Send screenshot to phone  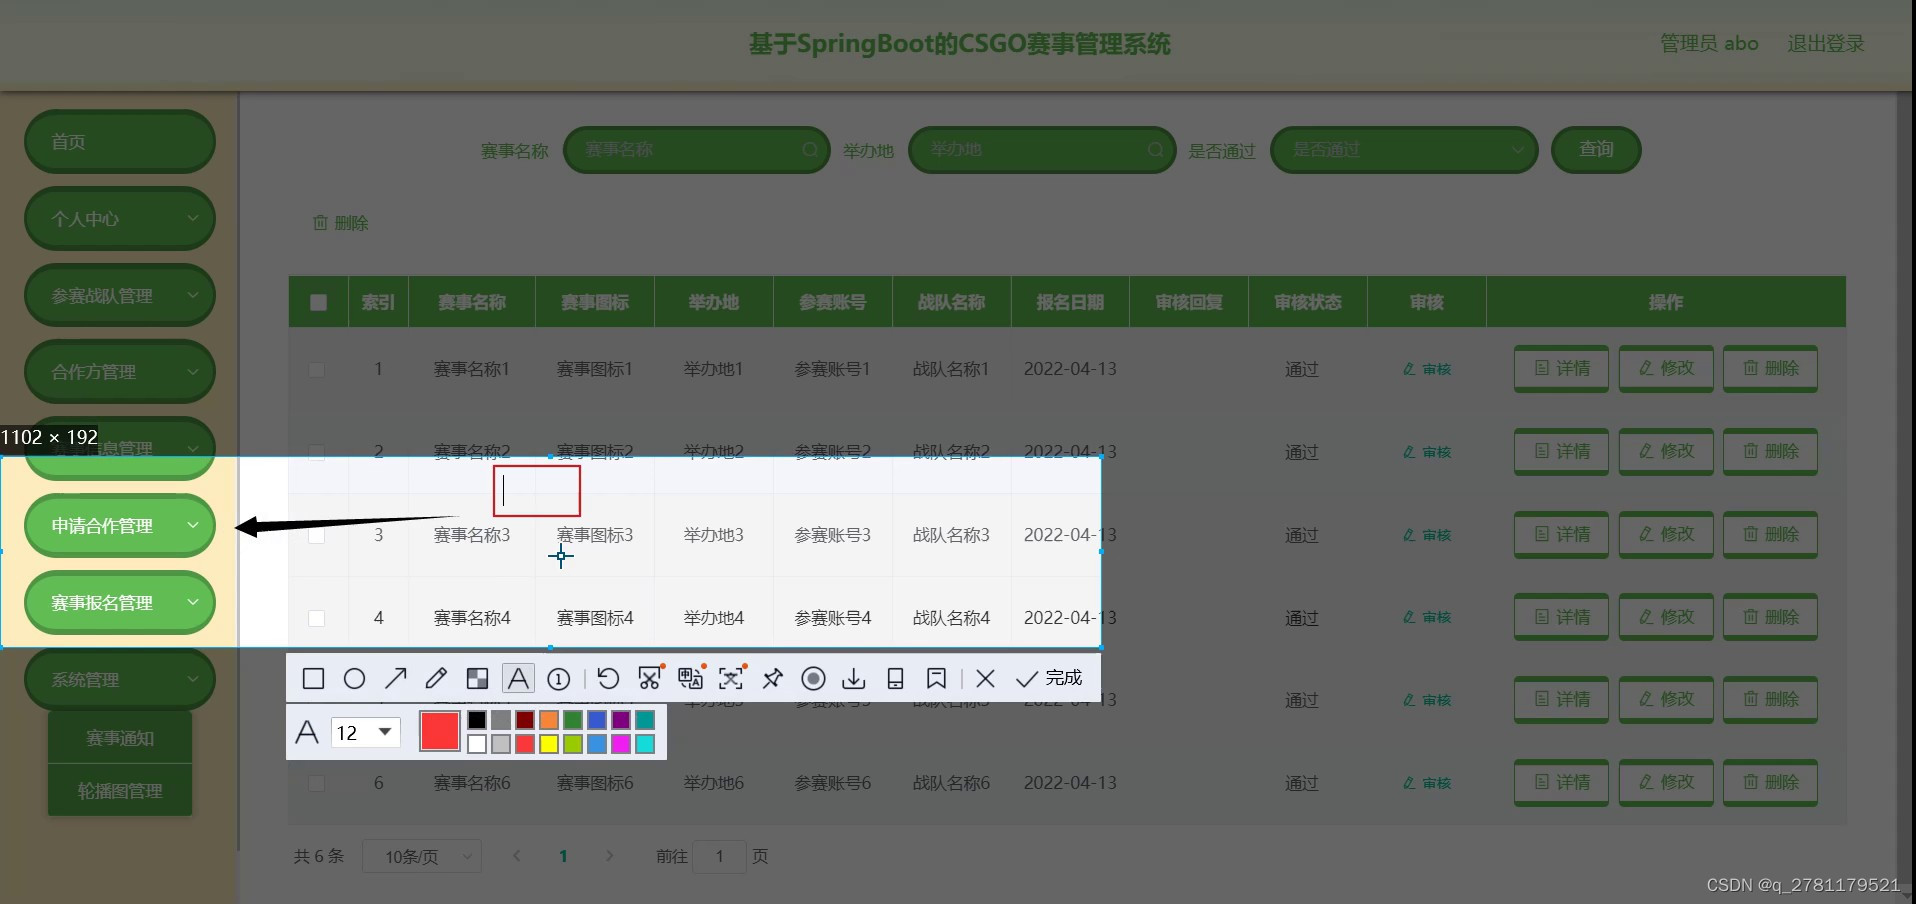895,679
